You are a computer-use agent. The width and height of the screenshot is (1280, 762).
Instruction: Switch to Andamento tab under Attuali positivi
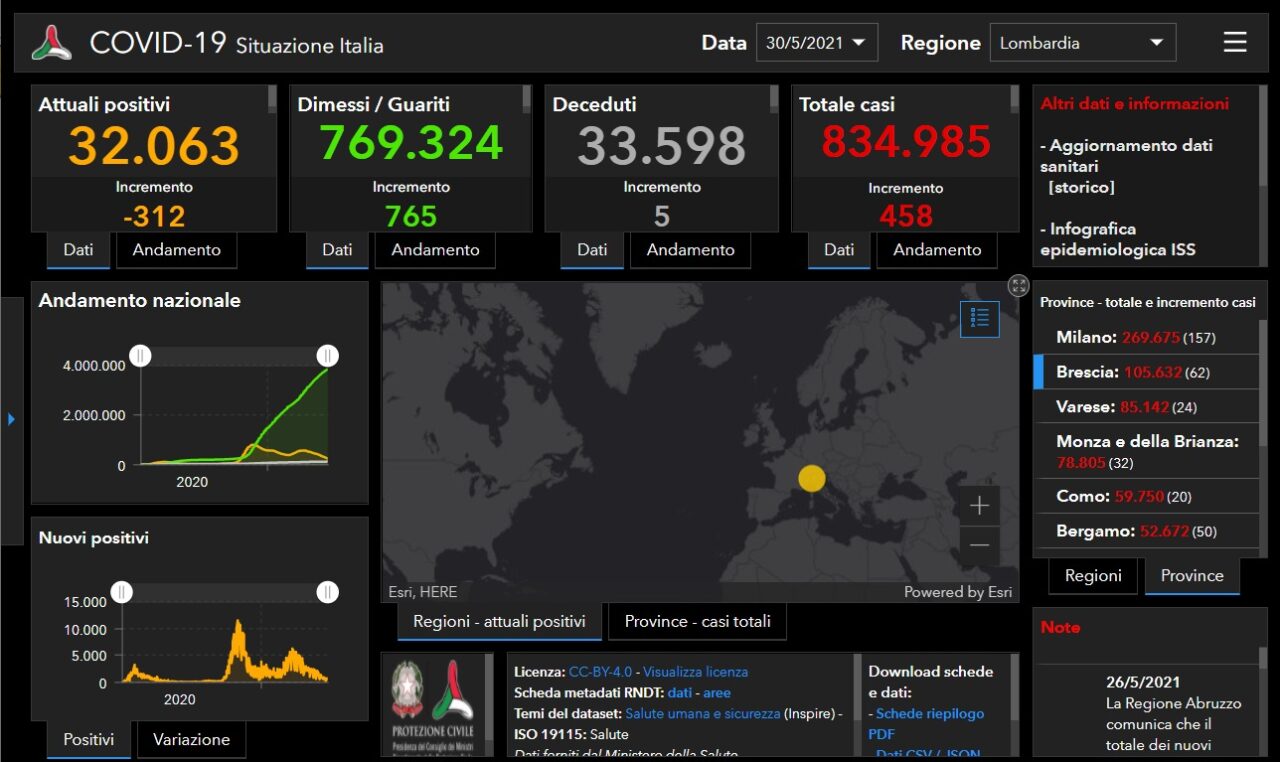point(176,250)
